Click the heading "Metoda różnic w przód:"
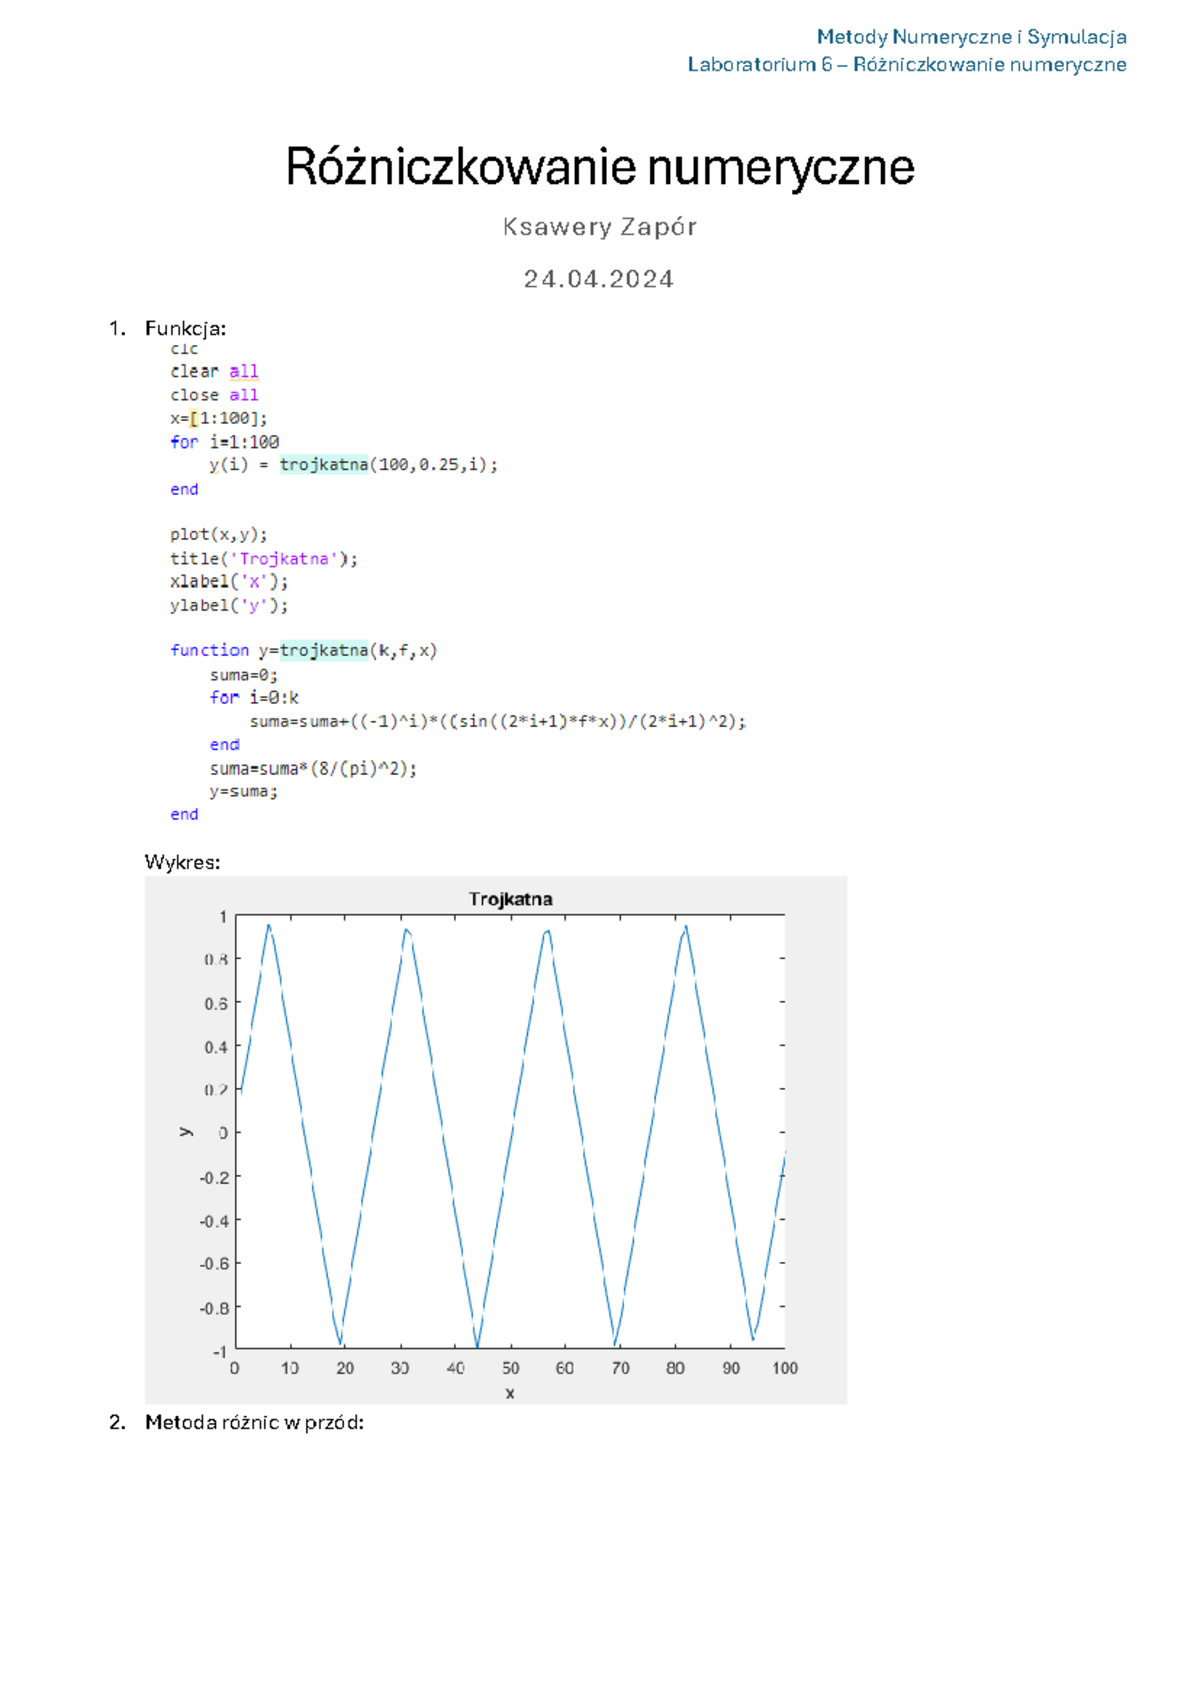The height and width of the screenshot is (1696, 1200). tap(254, 1422)
